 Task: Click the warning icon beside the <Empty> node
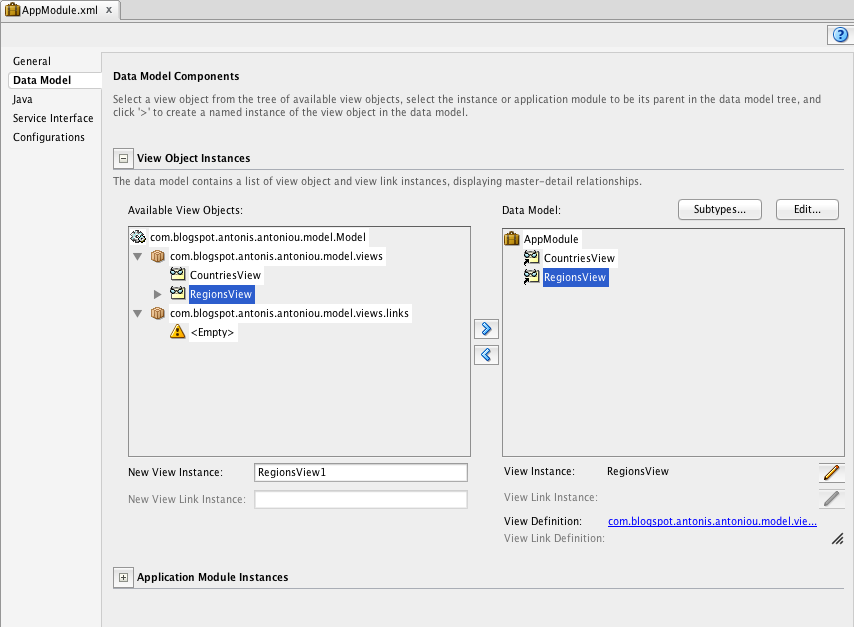178,332
